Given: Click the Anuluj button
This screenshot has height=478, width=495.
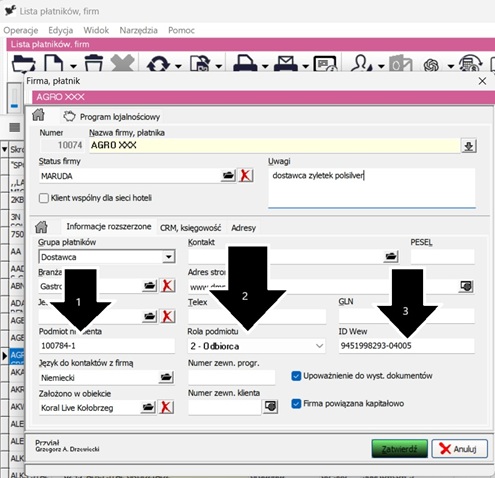Looking at the screenshot, I should (459, 449).
